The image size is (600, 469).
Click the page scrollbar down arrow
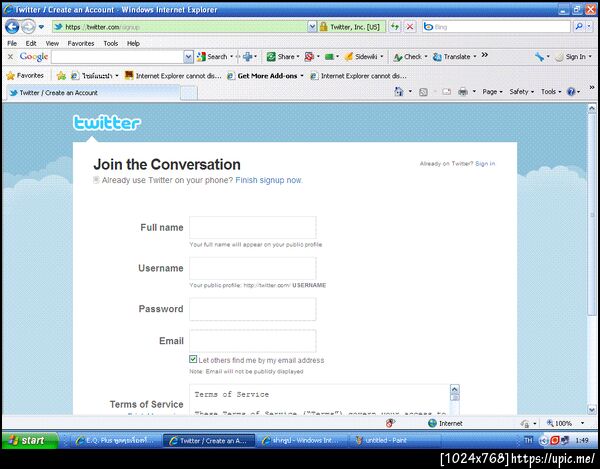pos(592,409)
